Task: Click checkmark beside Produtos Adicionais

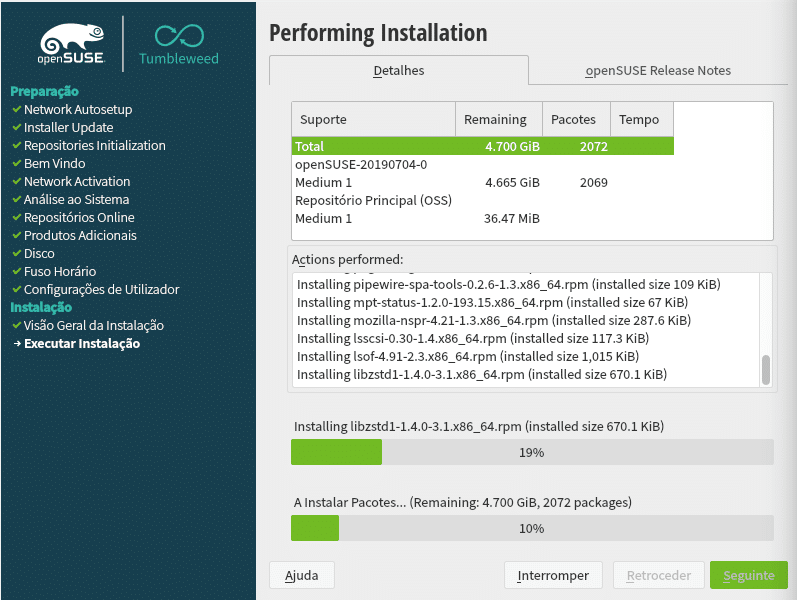Action: [x=17, y=235]
